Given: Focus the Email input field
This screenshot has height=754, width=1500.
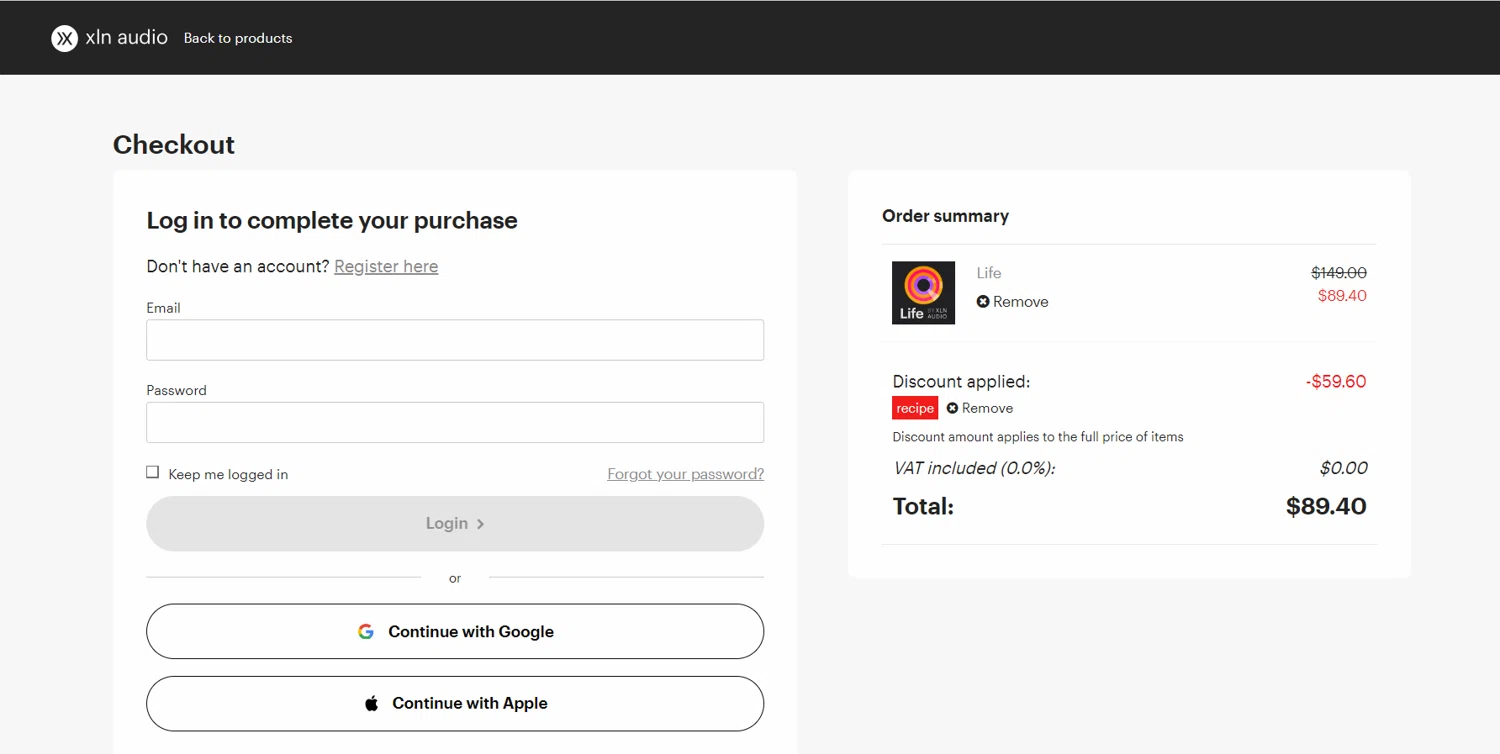Looking at the screenshot, I should point(455,340).
